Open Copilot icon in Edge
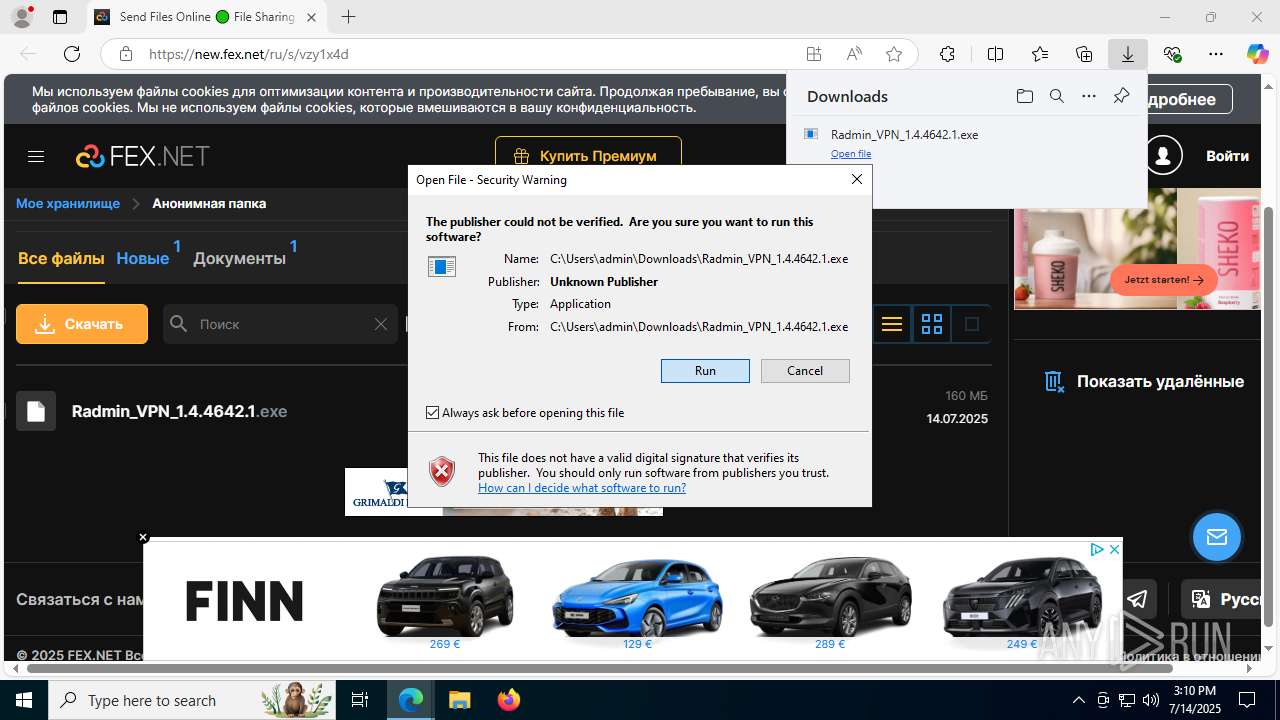This screenshot has height=720, width=1280. click(1257, 54)
